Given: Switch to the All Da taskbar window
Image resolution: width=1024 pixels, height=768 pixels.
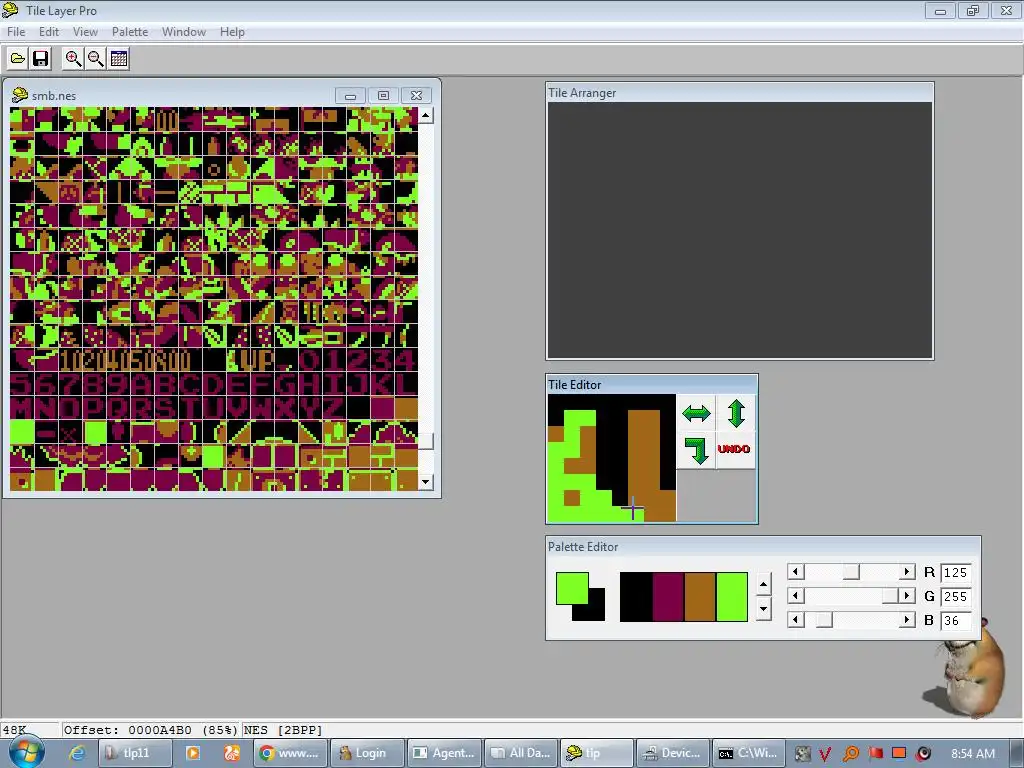Looking at the screenshot, I should [521, 753].
